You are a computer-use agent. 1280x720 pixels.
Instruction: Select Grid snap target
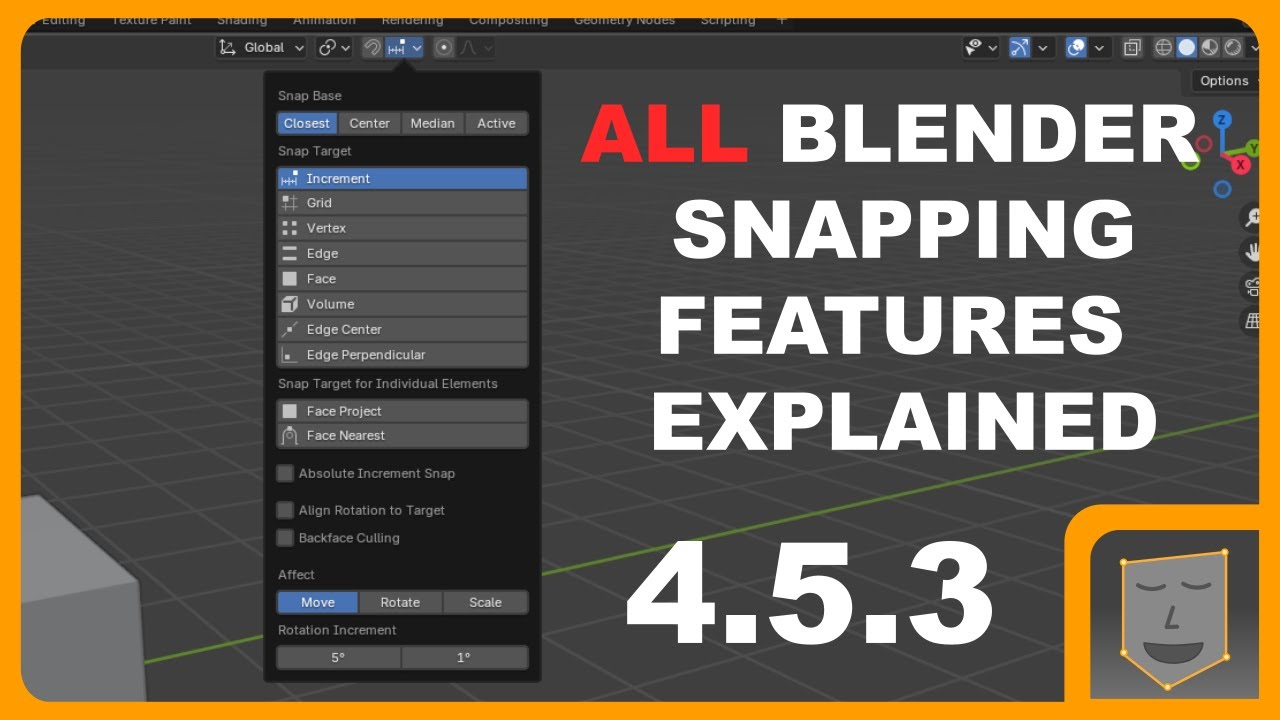(x=402, y=203)
